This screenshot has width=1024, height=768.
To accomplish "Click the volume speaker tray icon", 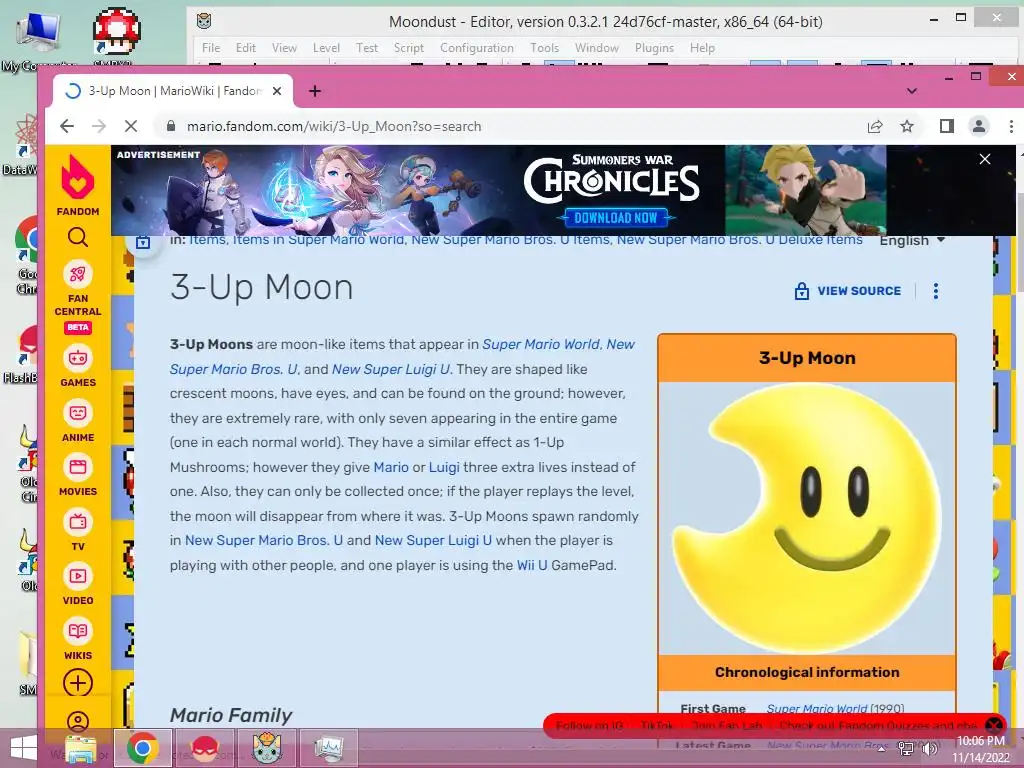I will pos(930,748).
